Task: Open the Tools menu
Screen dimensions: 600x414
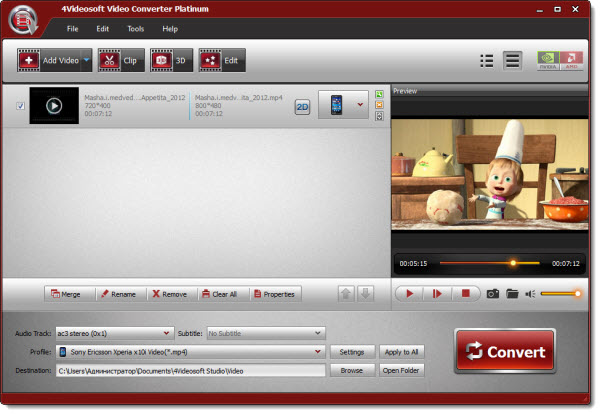Action: point(135,28)
